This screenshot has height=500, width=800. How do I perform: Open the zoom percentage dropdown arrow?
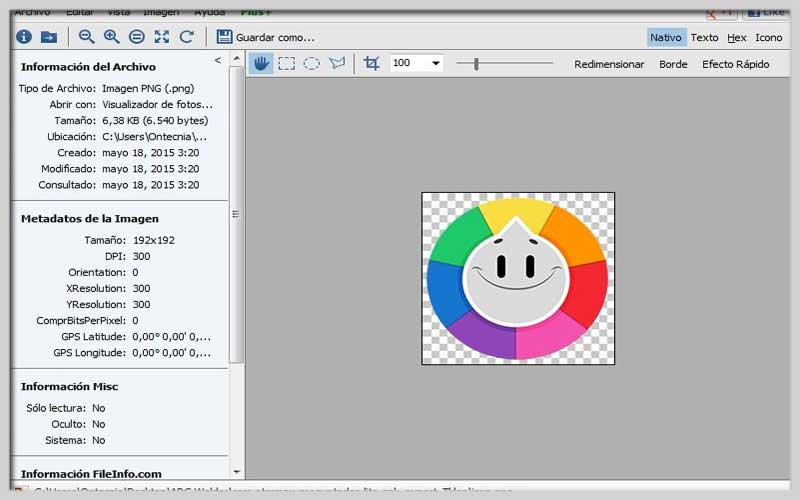click(x=436, y=63)
